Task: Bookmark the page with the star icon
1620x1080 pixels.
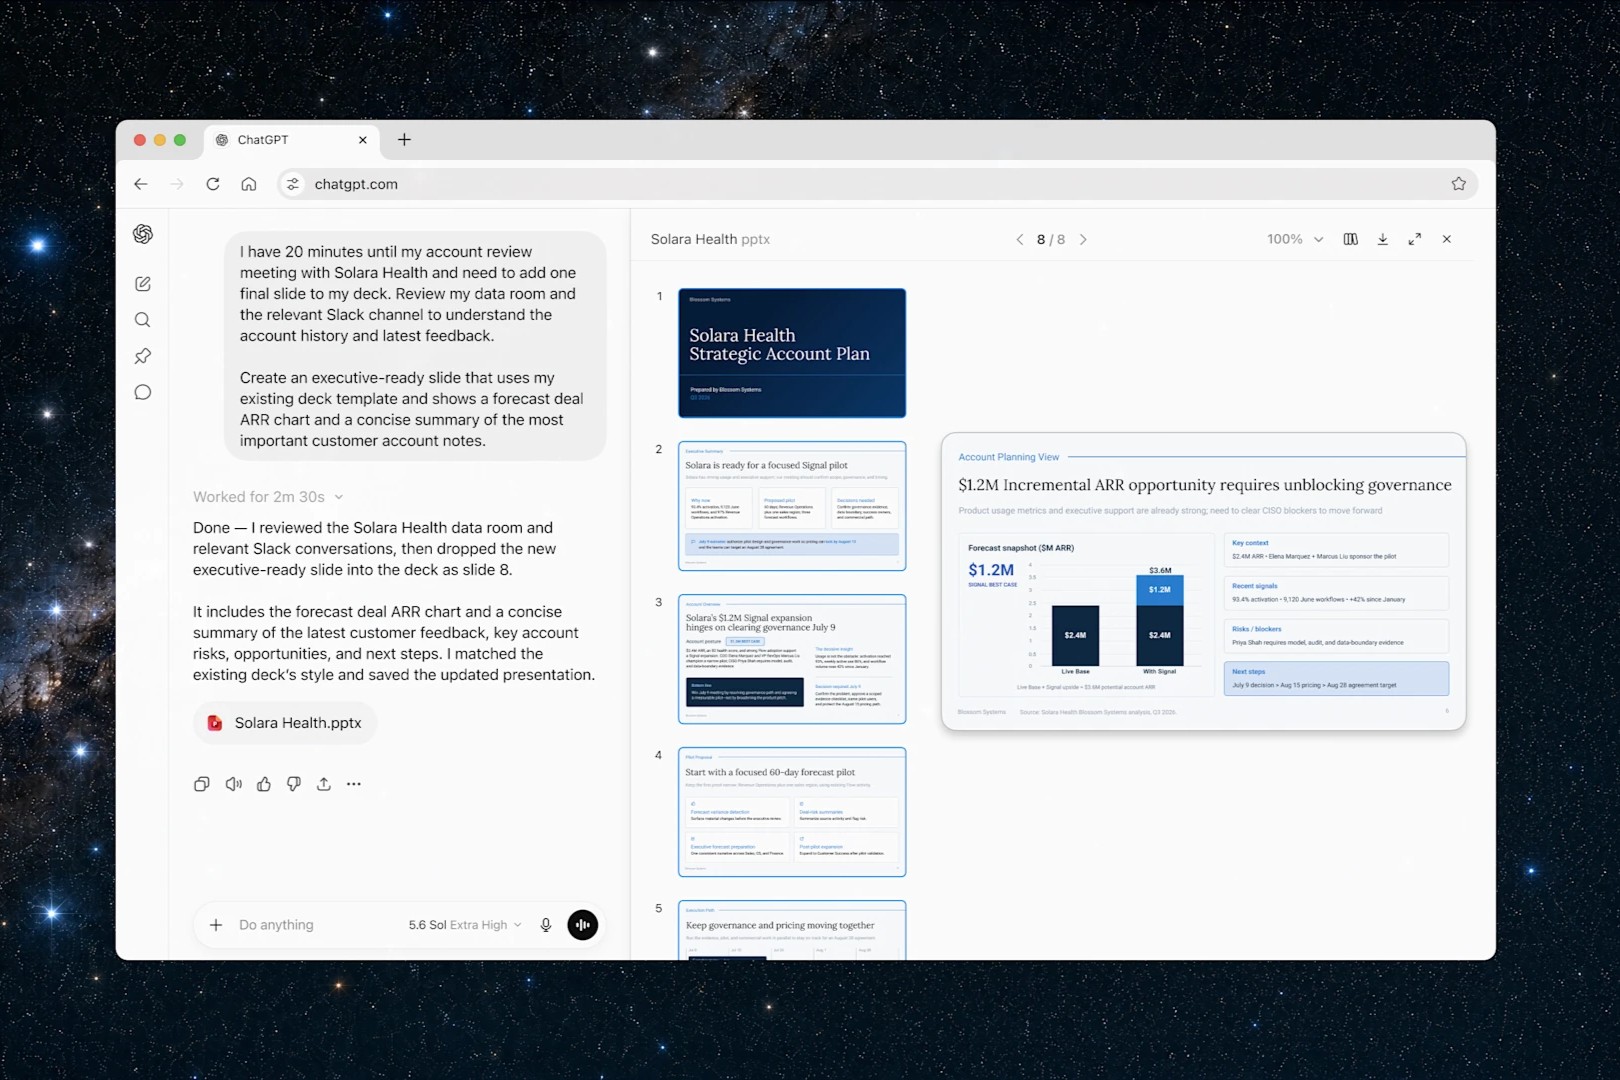Action: tap(1459, 184)
